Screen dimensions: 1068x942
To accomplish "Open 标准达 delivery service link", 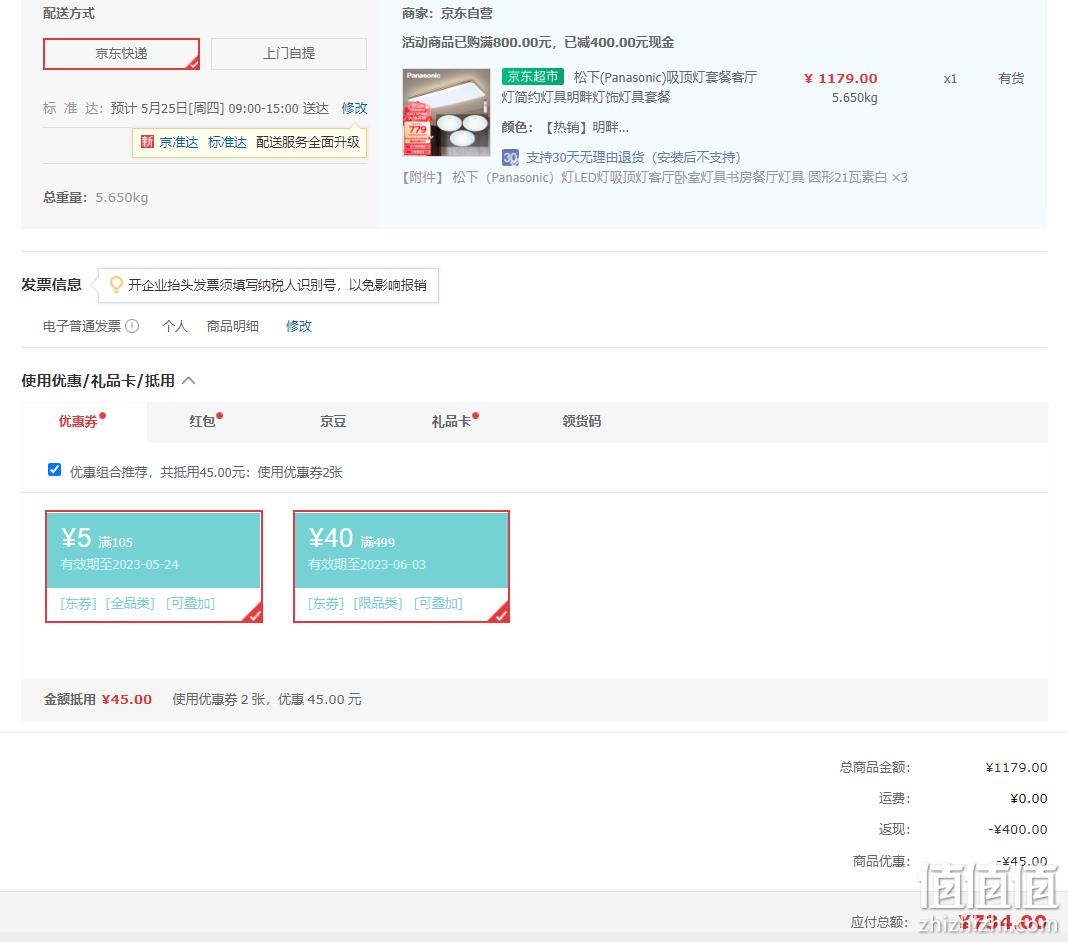I will click(x=227, y=142).
